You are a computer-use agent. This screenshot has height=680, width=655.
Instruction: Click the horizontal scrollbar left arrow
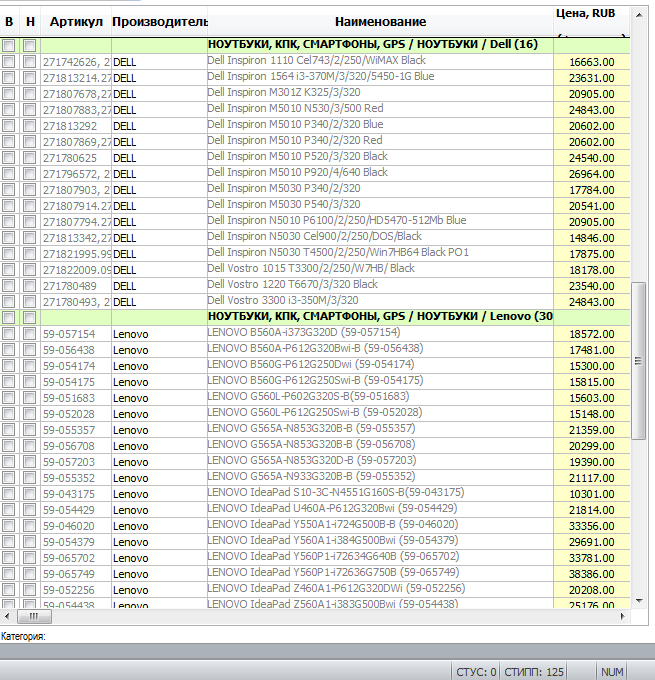(x=7, y=616)
